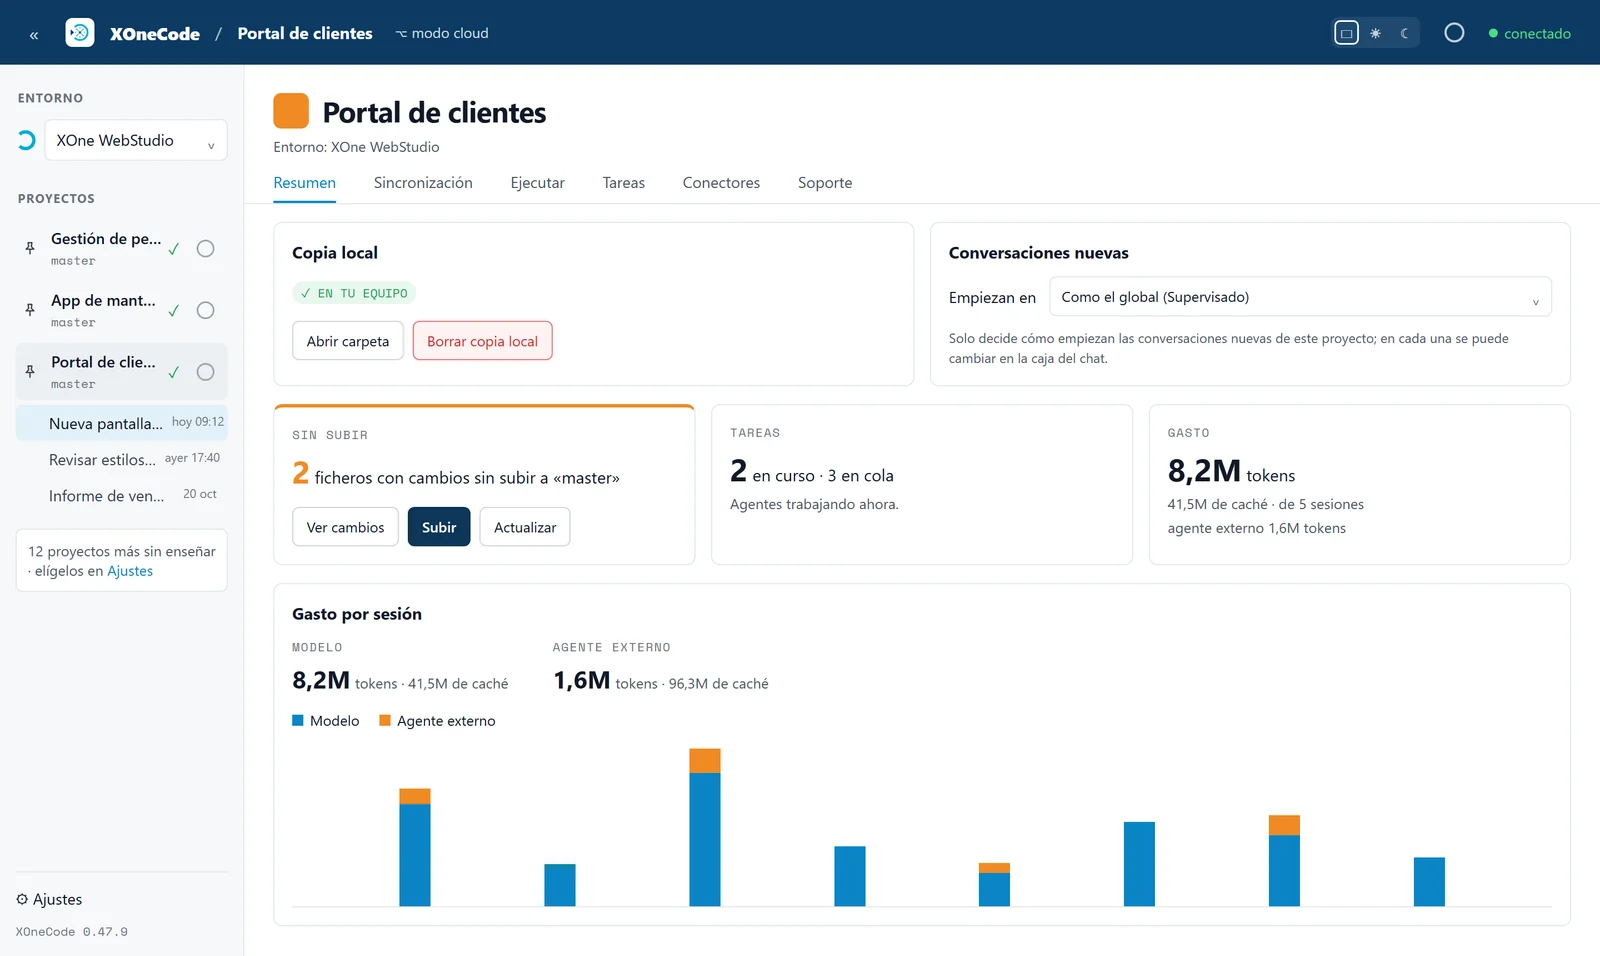The height and width of the screenshot is (956, 1600).
Task: Click the green conectado status indicator
Action: click(x=1530, y=33)
